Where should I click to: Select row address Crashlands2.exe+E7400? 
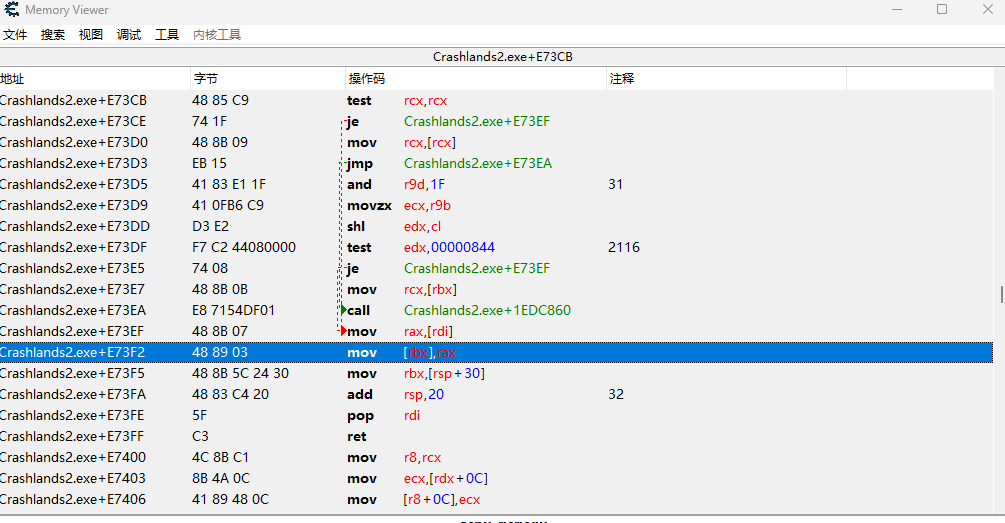click(x=73, y=458)
